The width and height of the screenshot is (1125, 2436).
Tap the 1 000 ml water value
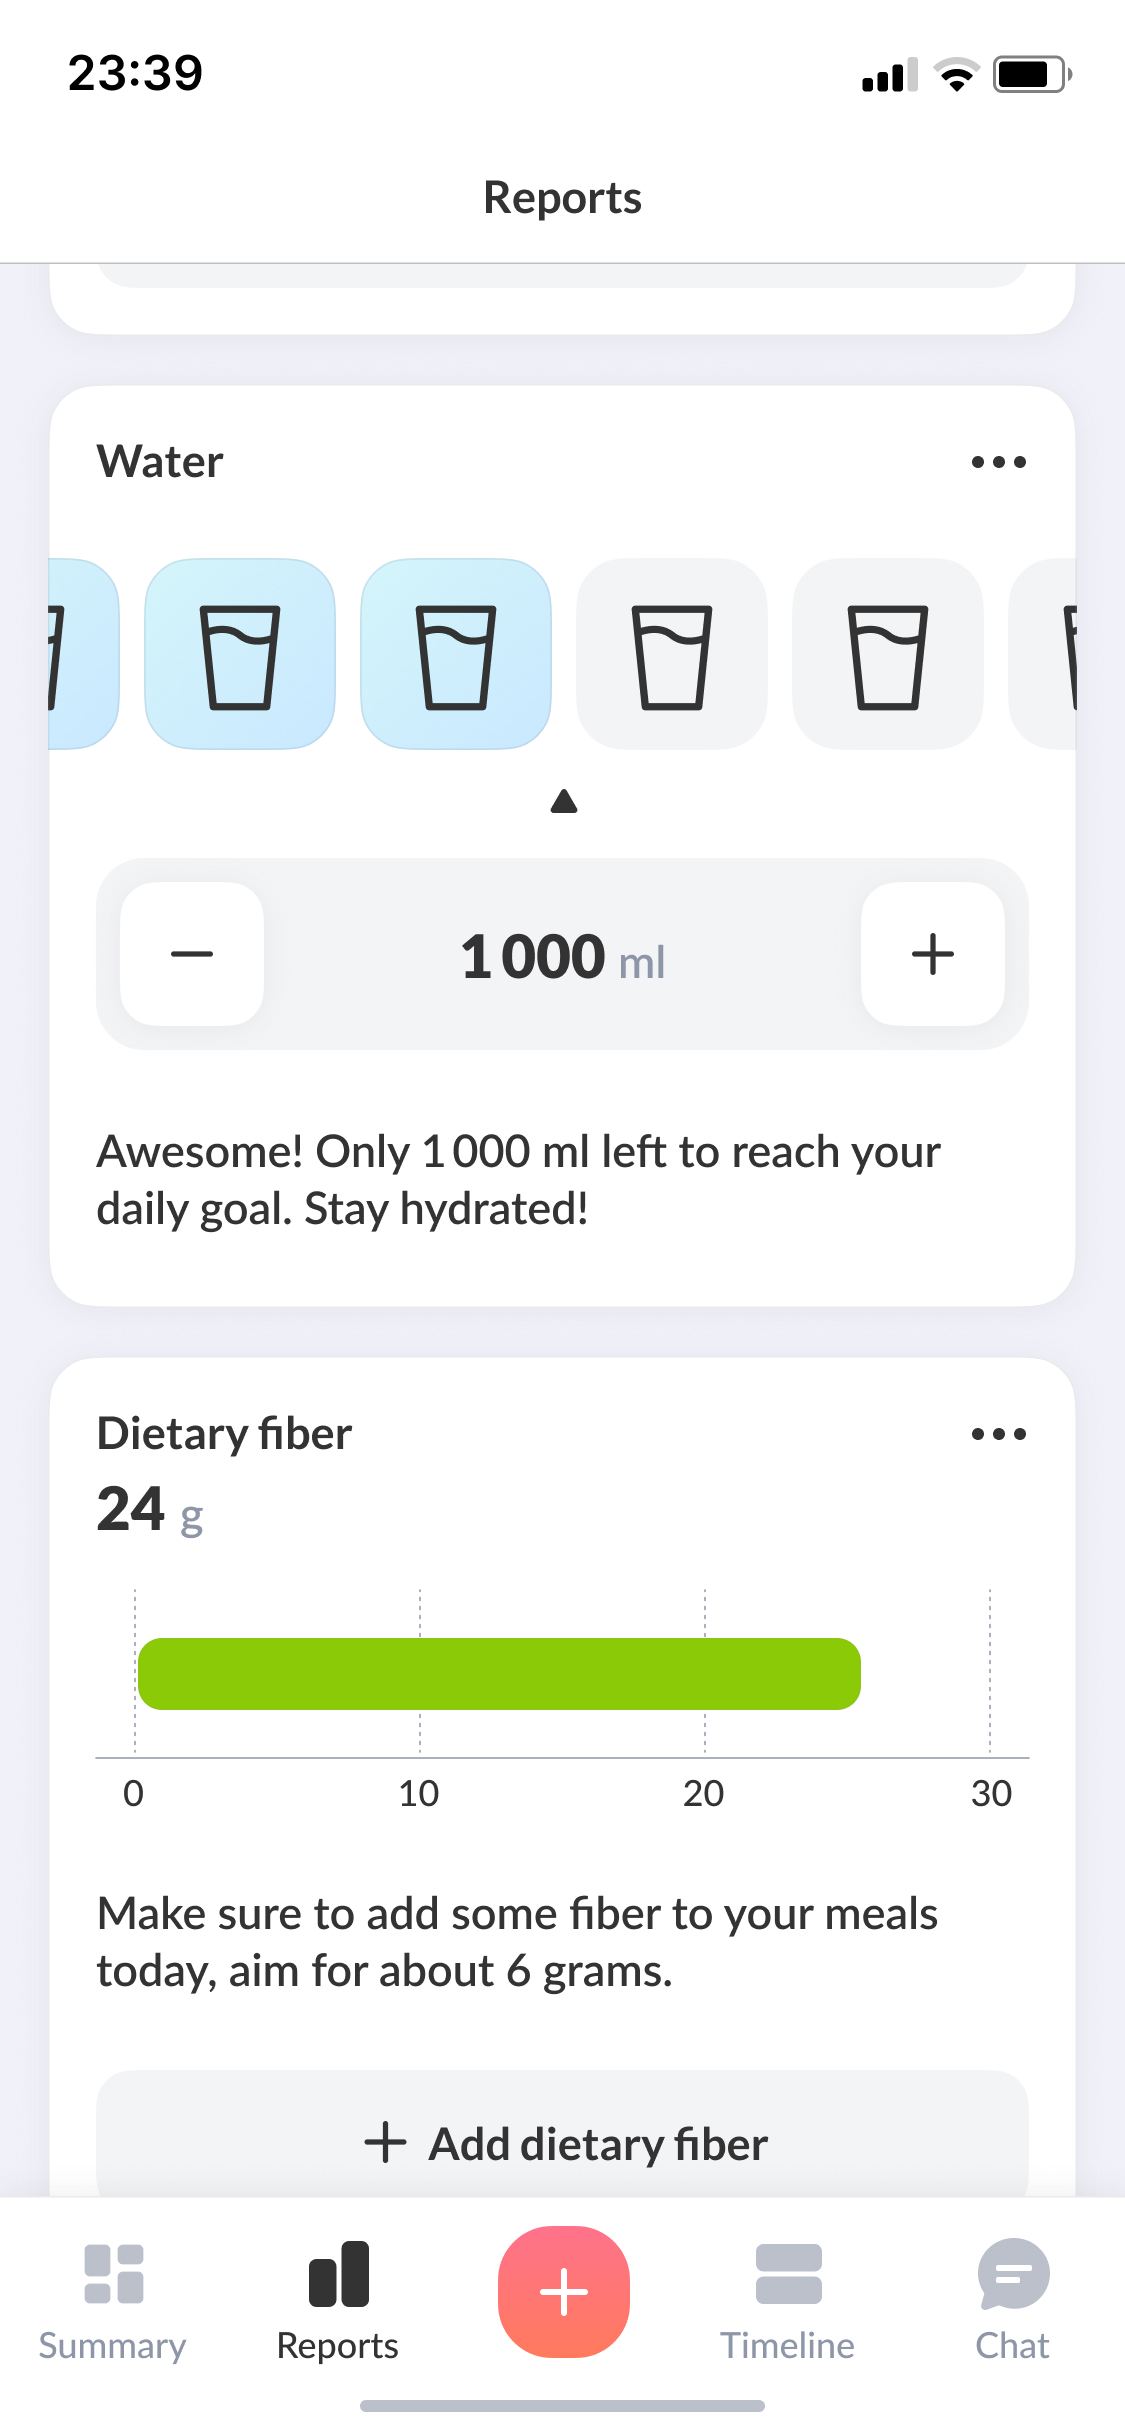click(x=562, y=956)
